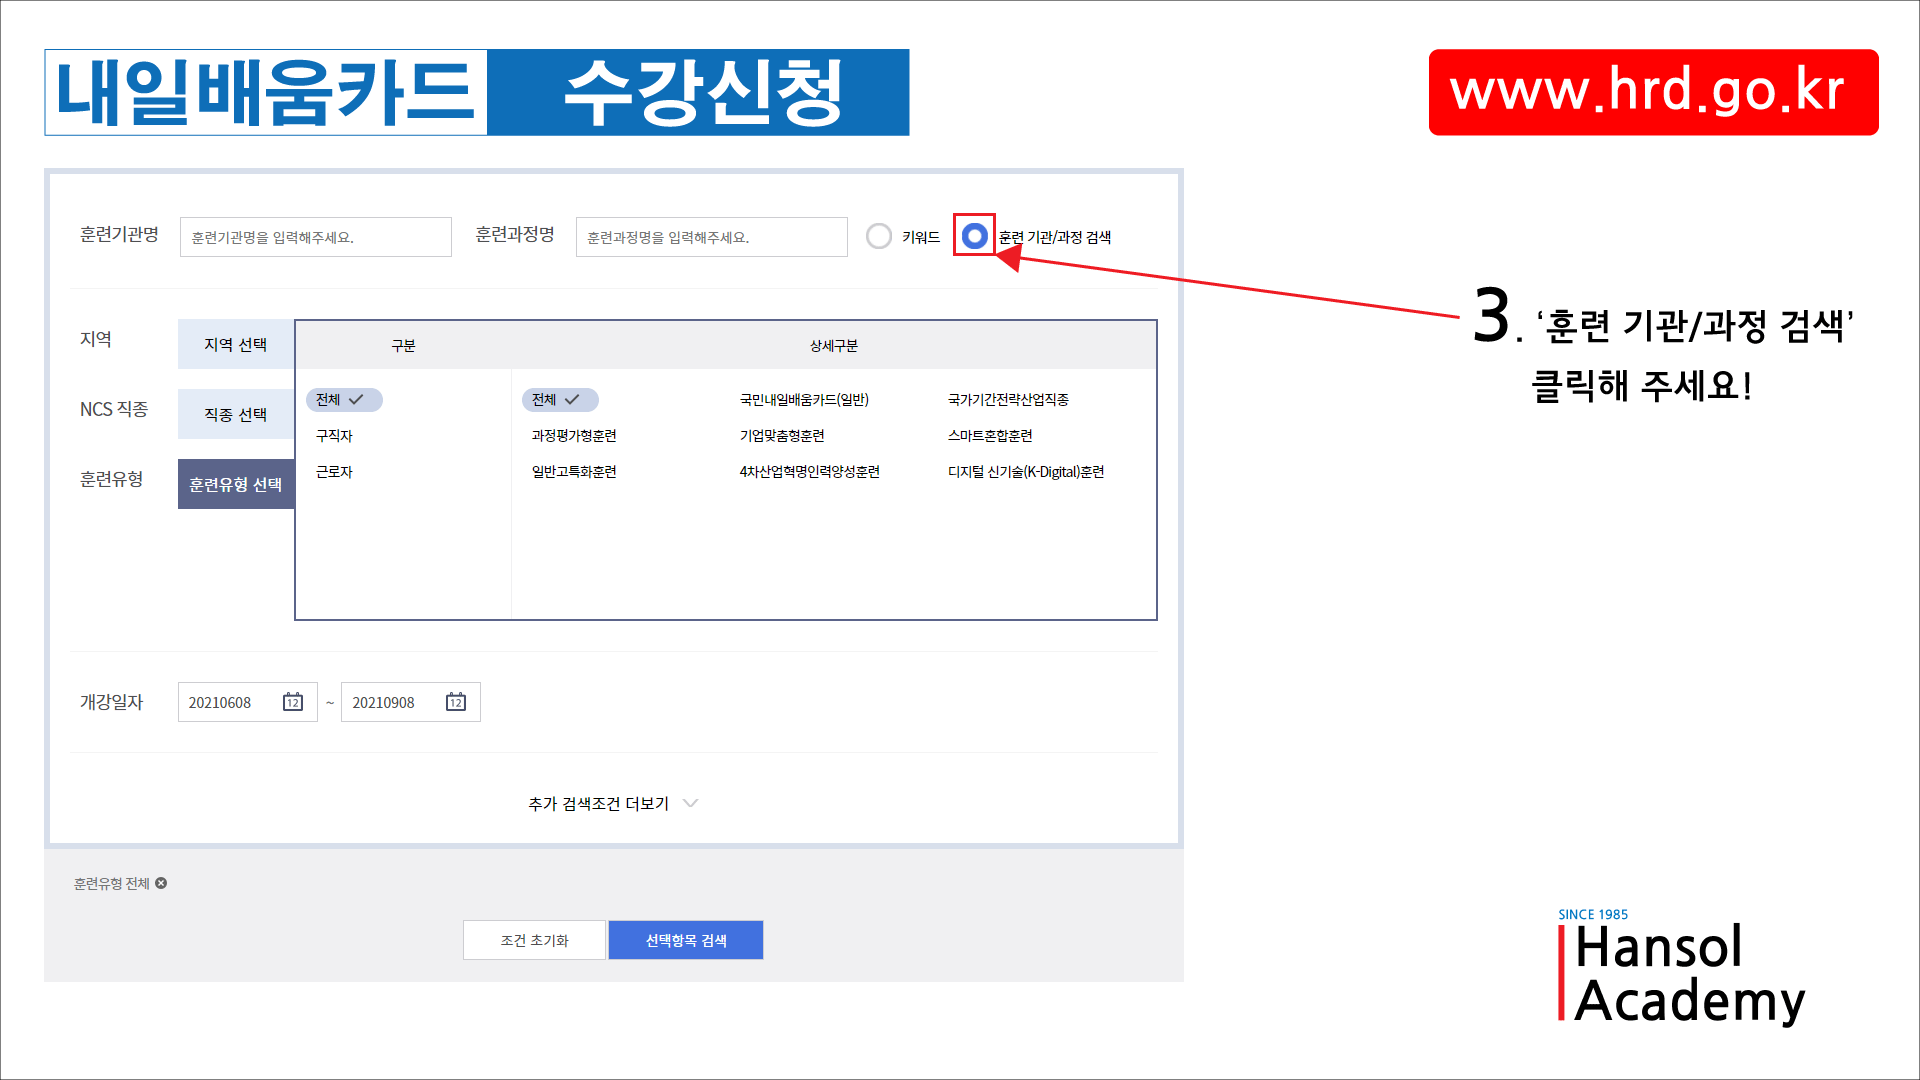Open the end date calendar icon
This screenshot has height=1080, width=1920.
[456, 702]
